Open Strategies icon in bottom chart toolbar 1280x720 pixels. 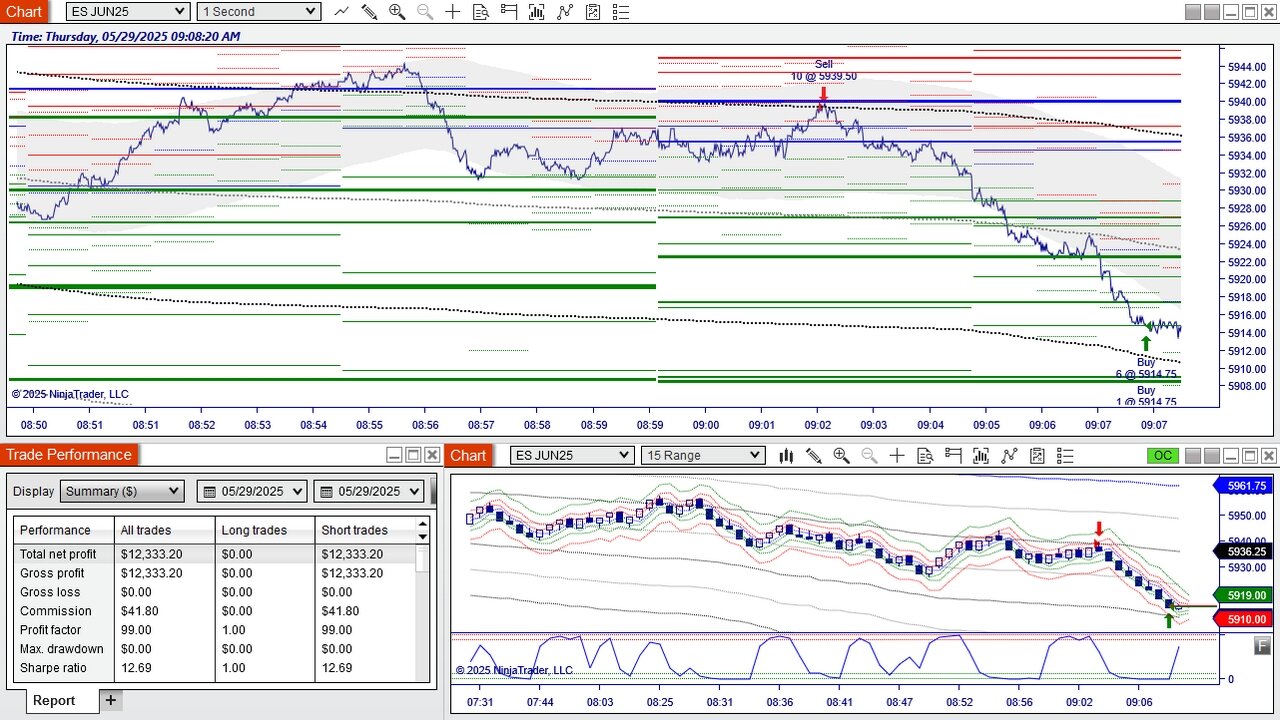1037,455
